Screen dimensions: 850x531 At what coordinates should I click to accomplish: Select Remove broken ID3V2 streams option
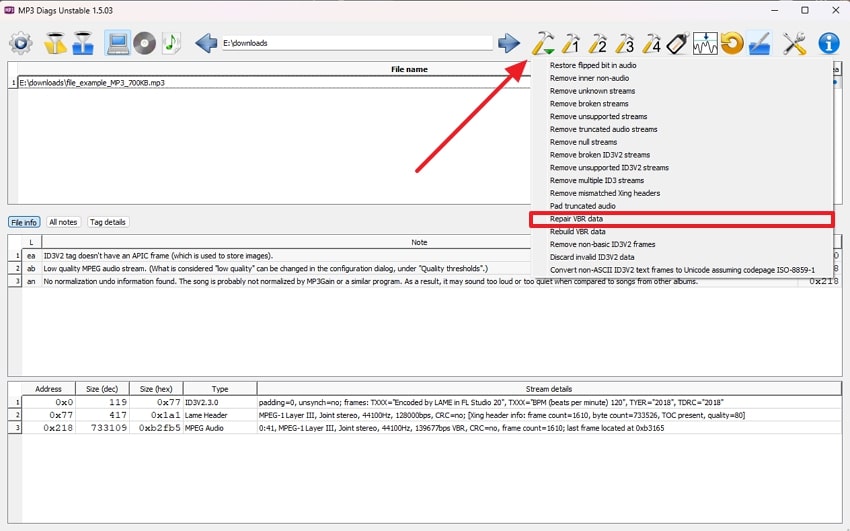(x=599, y=155)
